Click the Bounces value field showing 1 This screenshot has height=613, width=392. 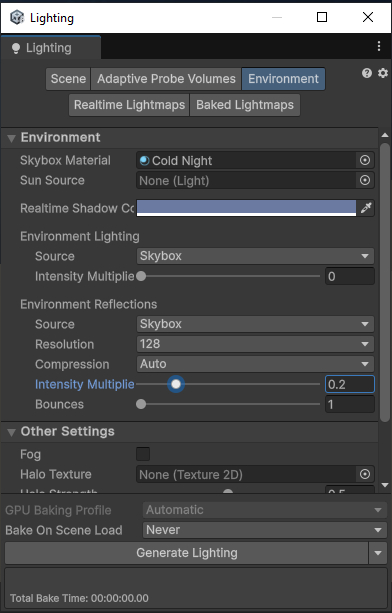(x=350, y=404)
